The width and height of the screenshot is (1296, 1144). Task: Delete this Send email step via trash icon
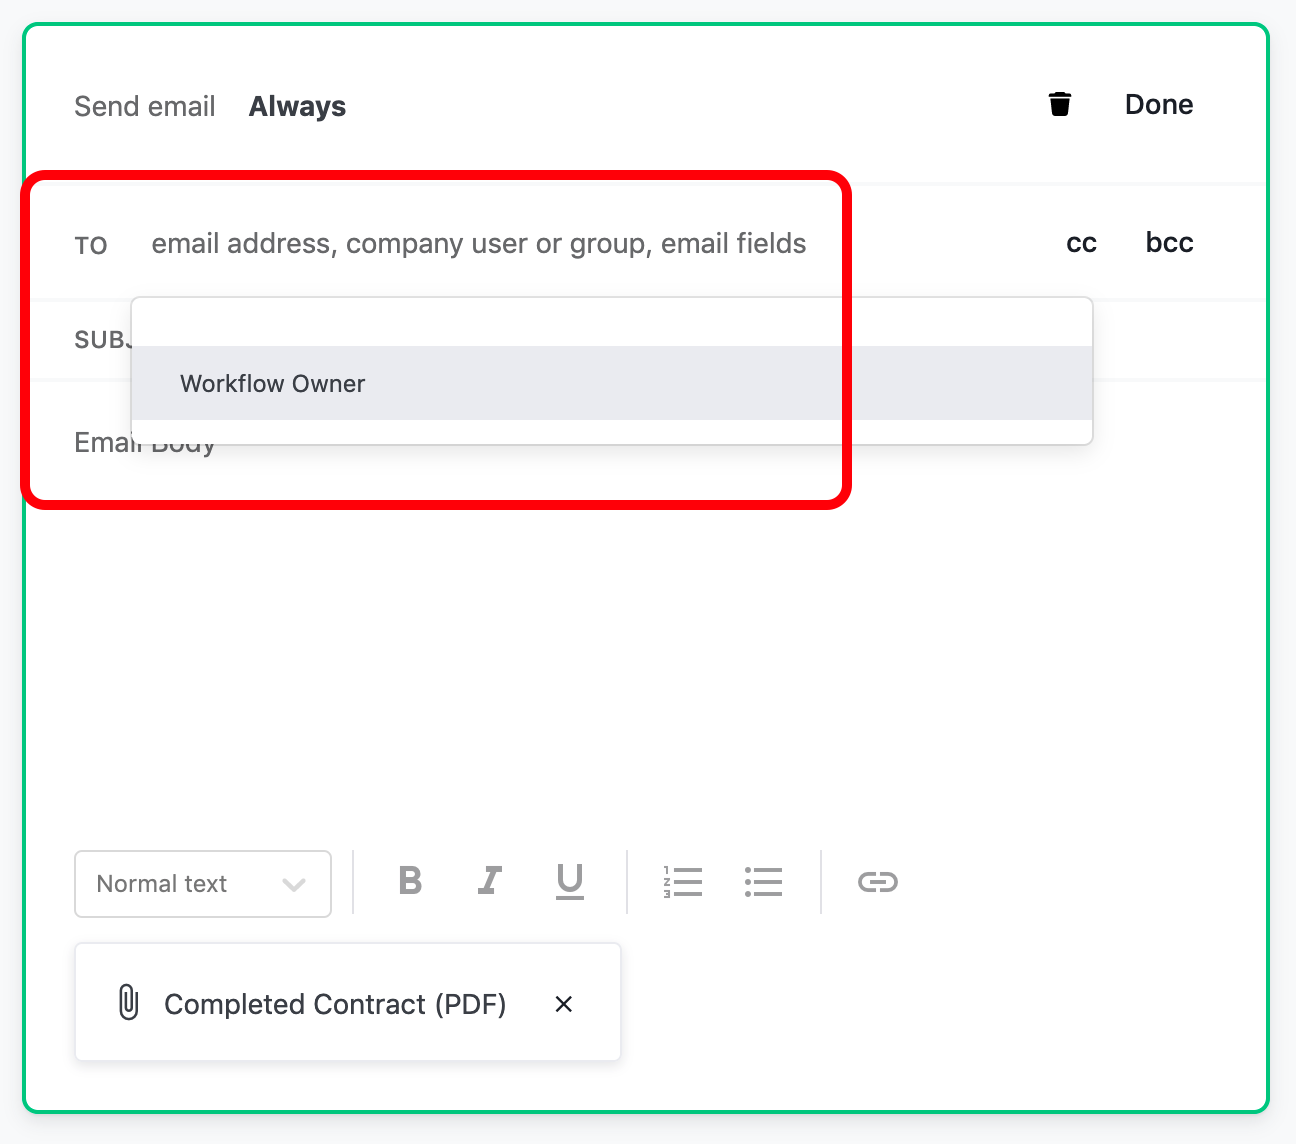[1059, 103]
